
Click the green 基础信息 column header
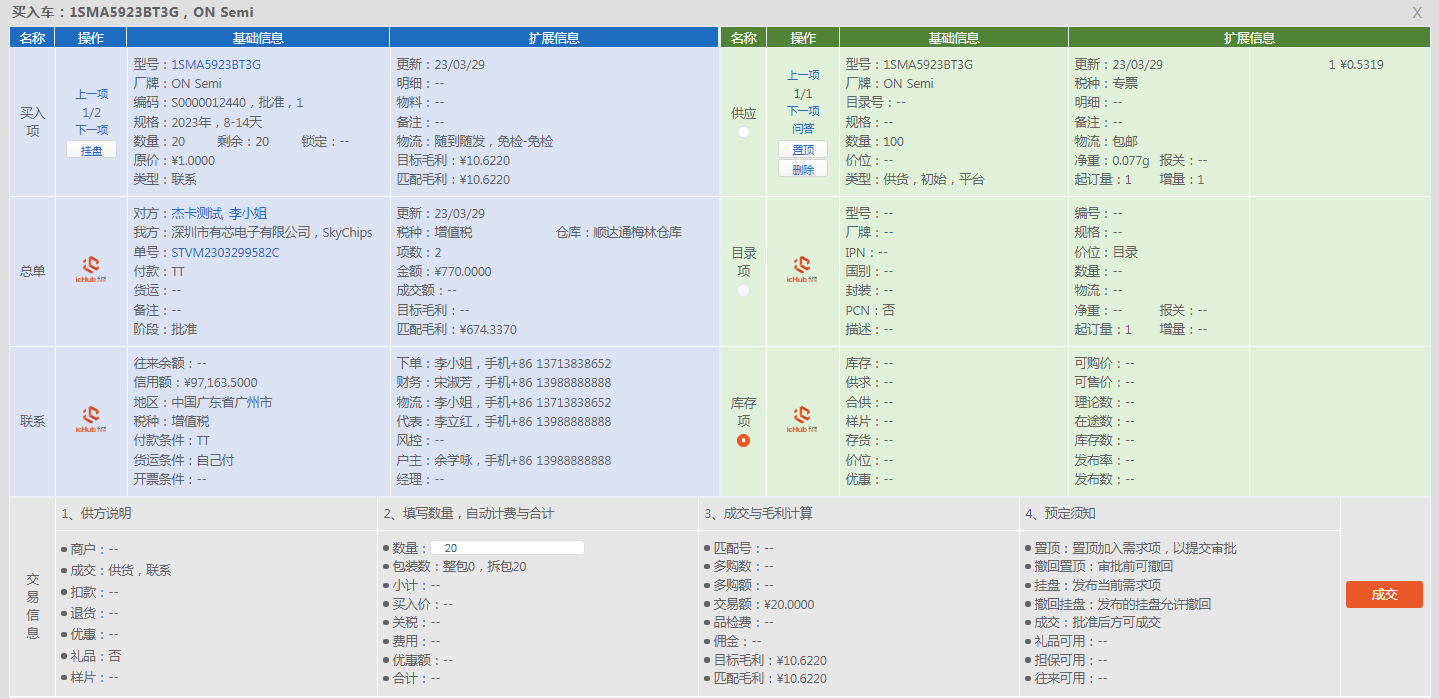coord(953,38)
